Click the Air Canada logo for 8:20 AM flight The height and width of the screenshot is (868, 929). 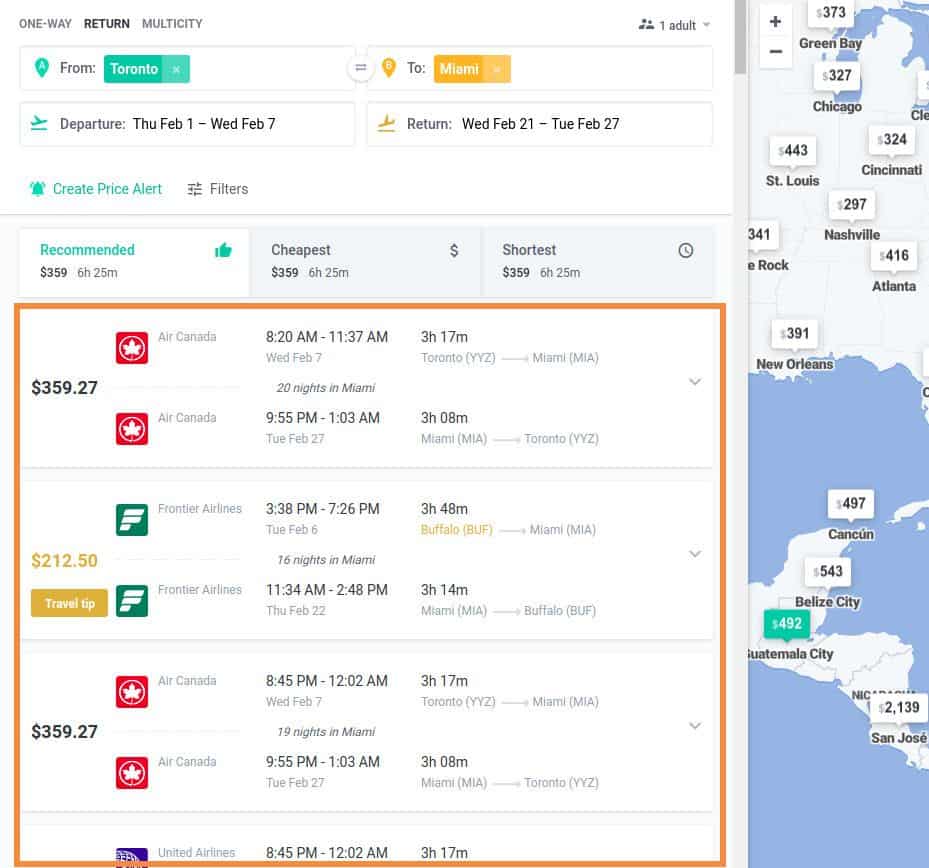[132, 348]
